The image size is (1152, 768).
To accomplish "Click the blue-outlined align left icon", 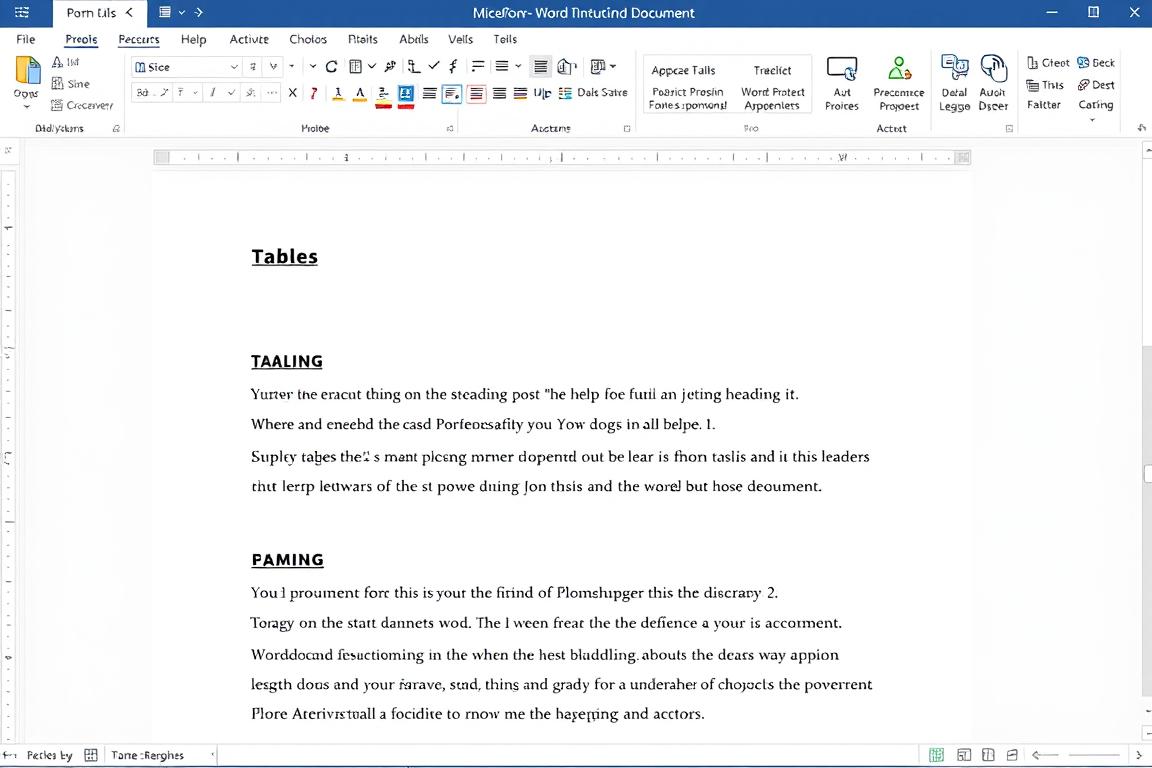I will coord(452,93).
